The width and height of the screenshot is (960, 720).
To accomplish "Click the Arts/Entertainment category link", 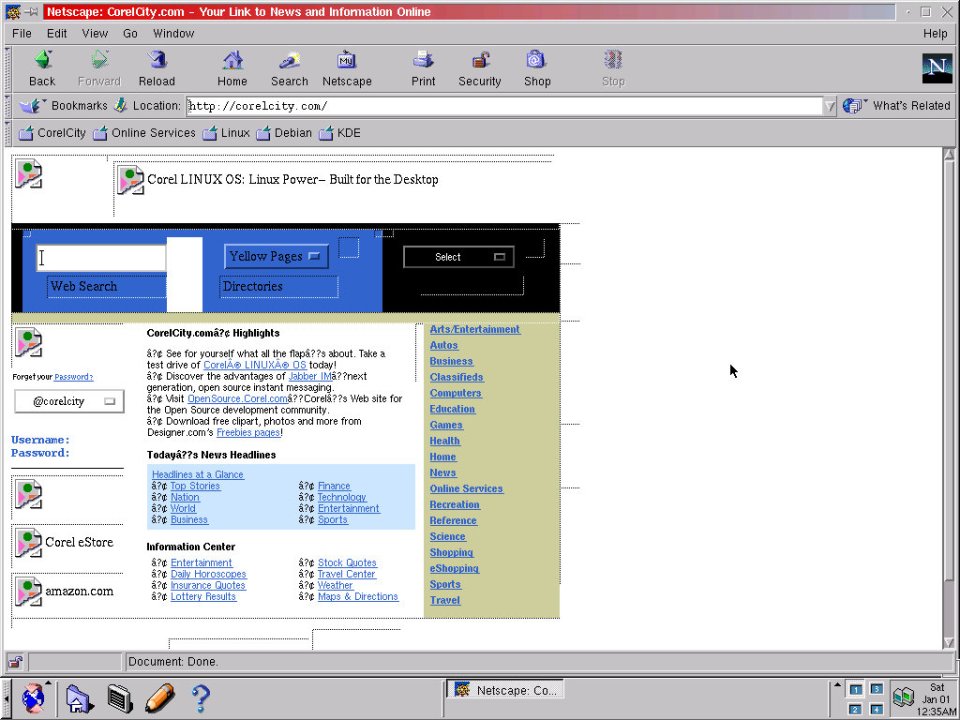I will [x=475, y=329].
